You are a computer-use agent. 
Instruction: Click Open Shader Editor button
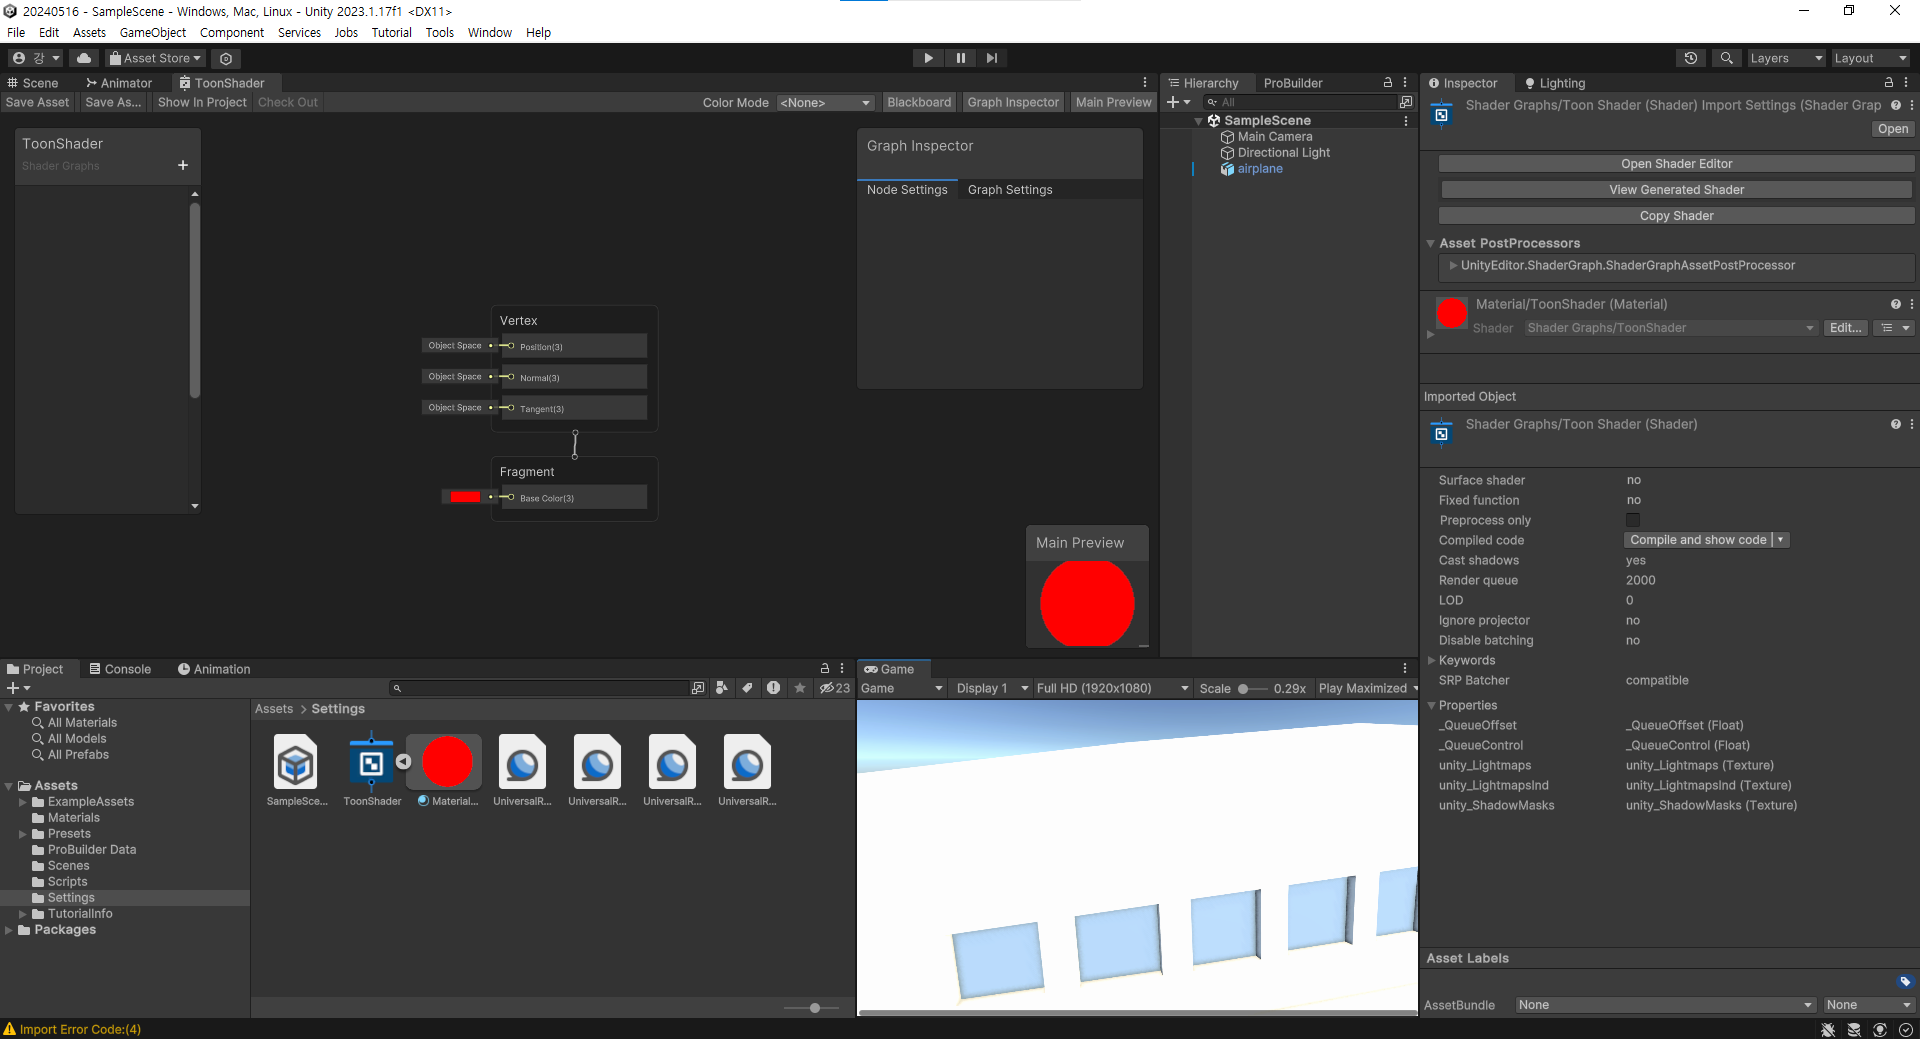1676,164
